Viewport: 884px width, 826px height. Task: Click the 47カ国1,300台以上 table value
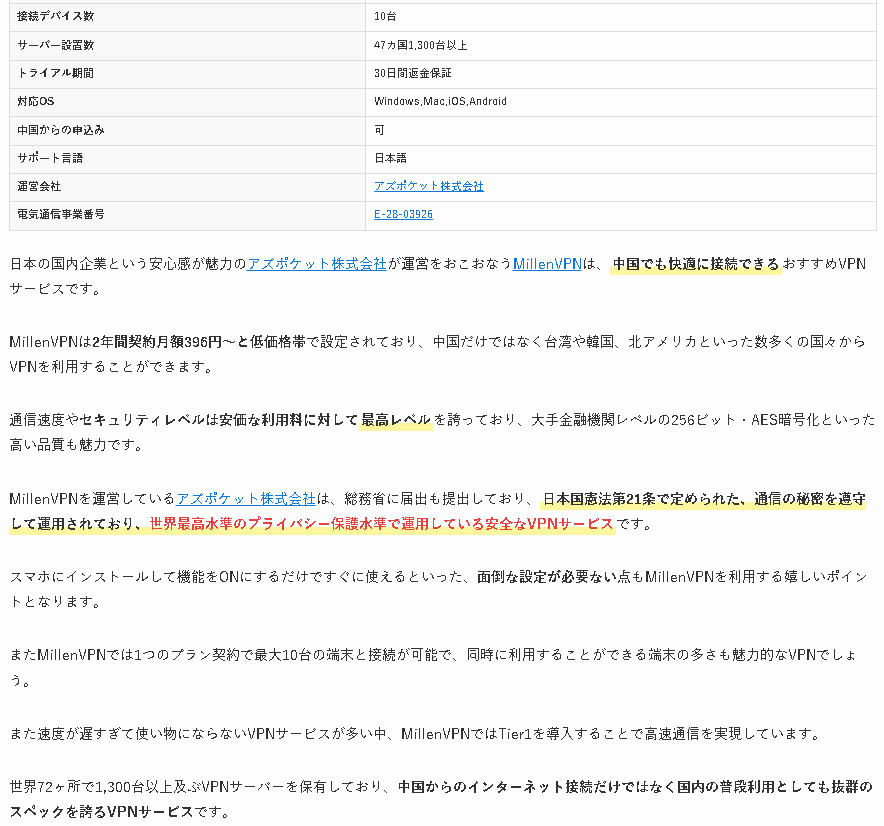point(420,45)
